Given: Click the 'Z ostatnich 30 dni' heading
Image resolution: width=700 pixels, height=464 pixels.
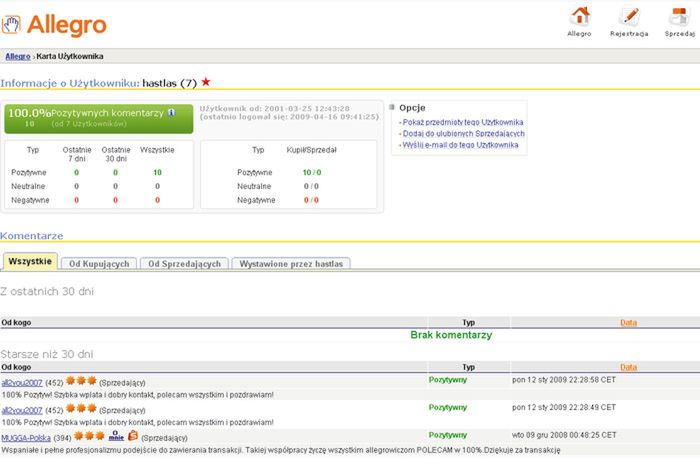Looking at the screenshot, I should 47,292.
